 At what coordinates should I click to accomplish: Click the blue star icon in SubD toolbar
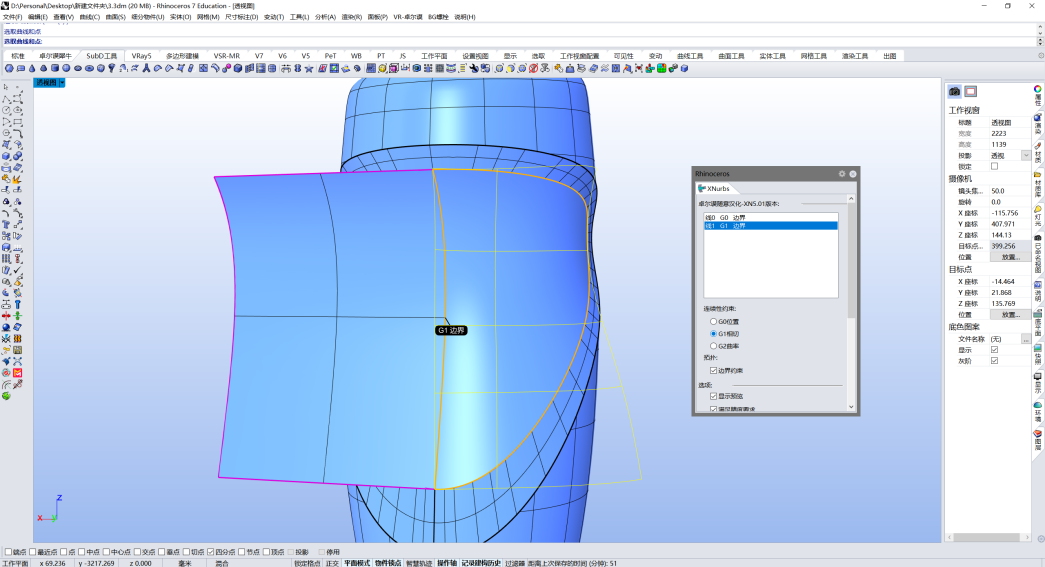tap(309, 68)
